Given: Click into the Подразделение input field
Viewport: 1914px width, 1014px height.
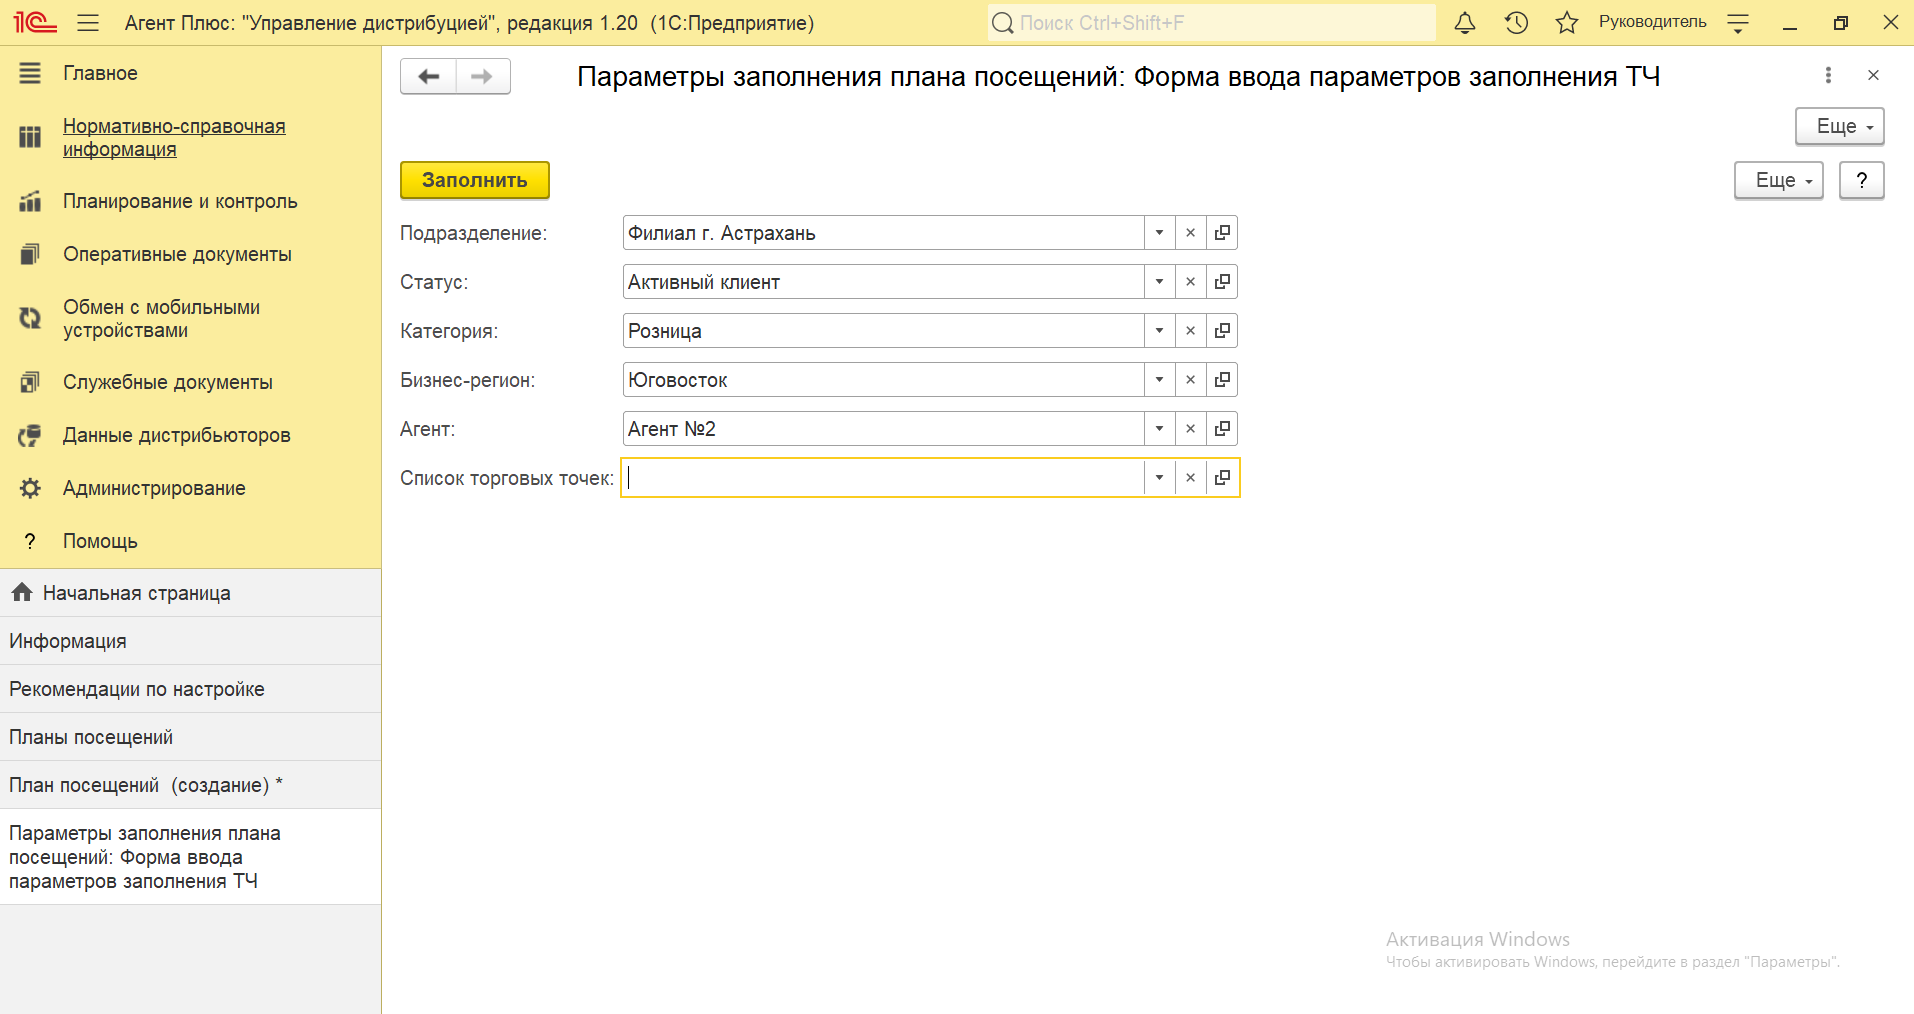Looking at the screenshot, I should click(883, 233).
